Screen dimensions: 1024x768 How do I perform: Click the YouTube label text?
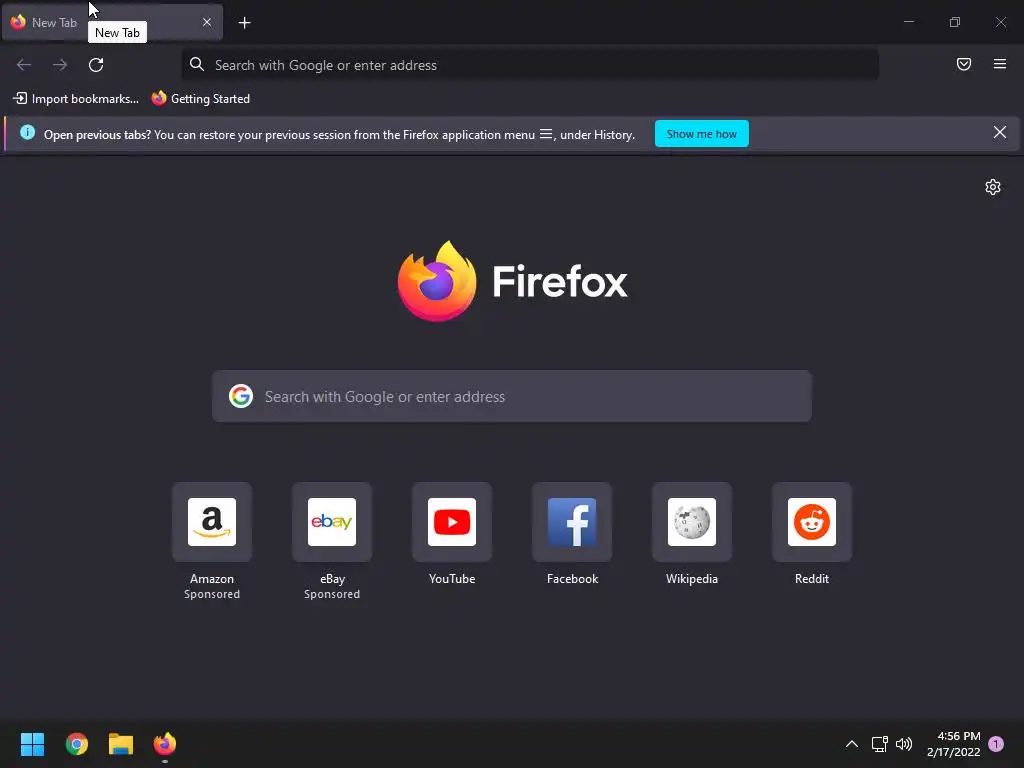point(452,579)
